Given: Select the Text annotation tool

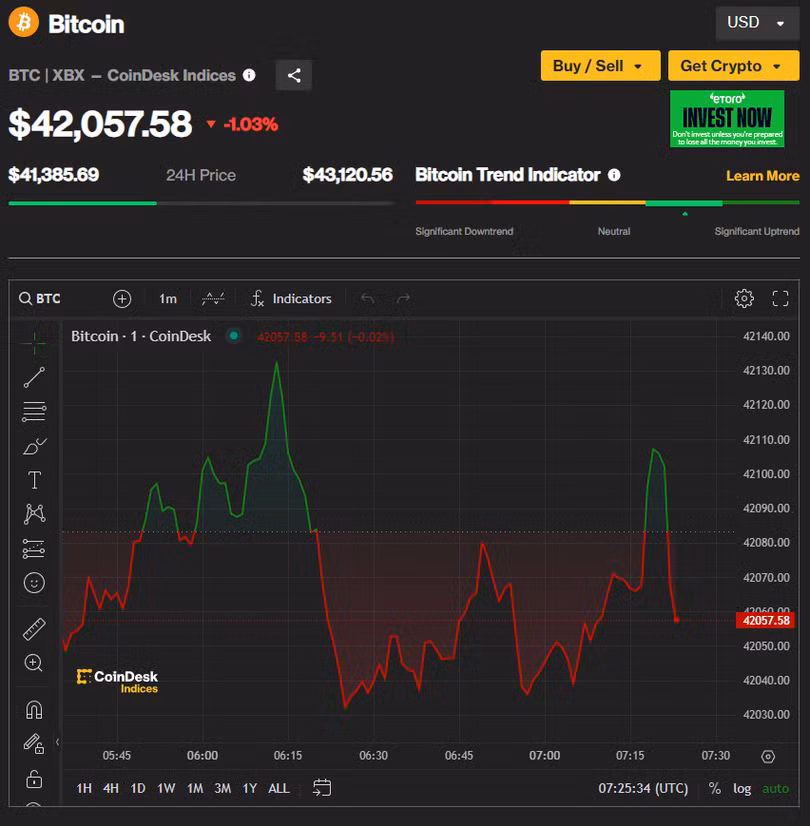Looking at the screenshot, I should point(34,480).
